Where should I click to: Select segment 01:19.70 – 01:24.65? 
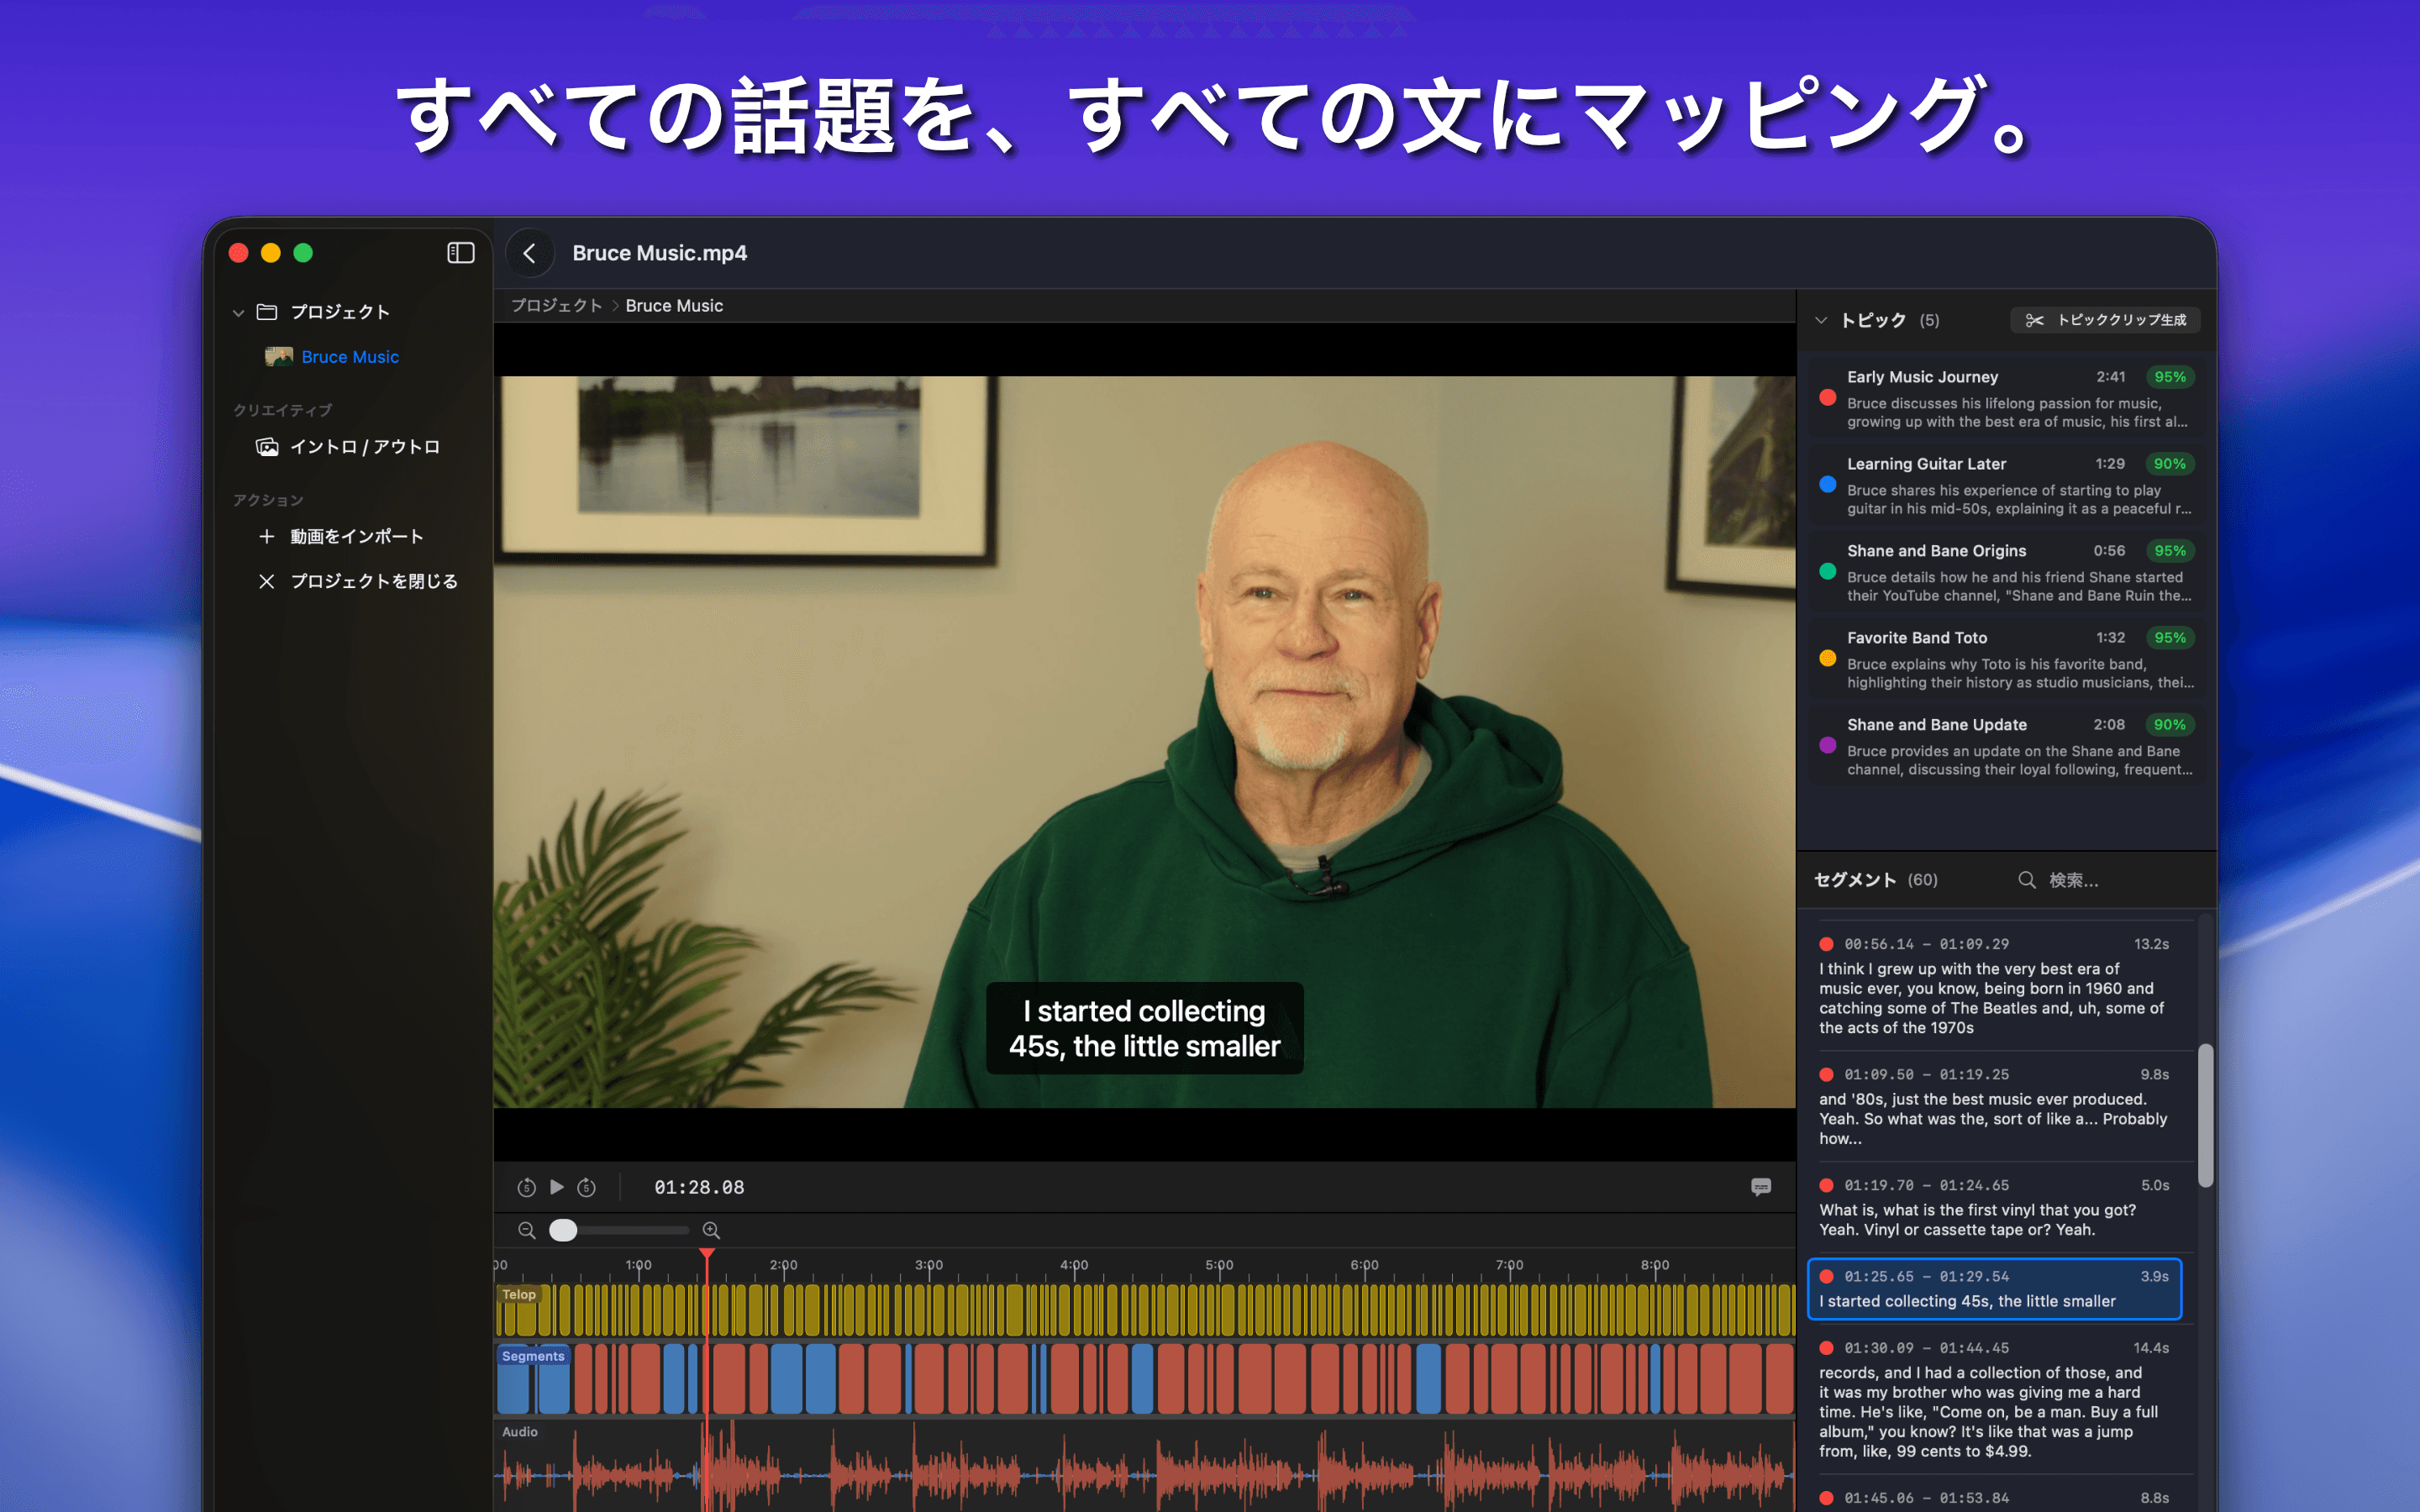(x=1995, y=1207)
